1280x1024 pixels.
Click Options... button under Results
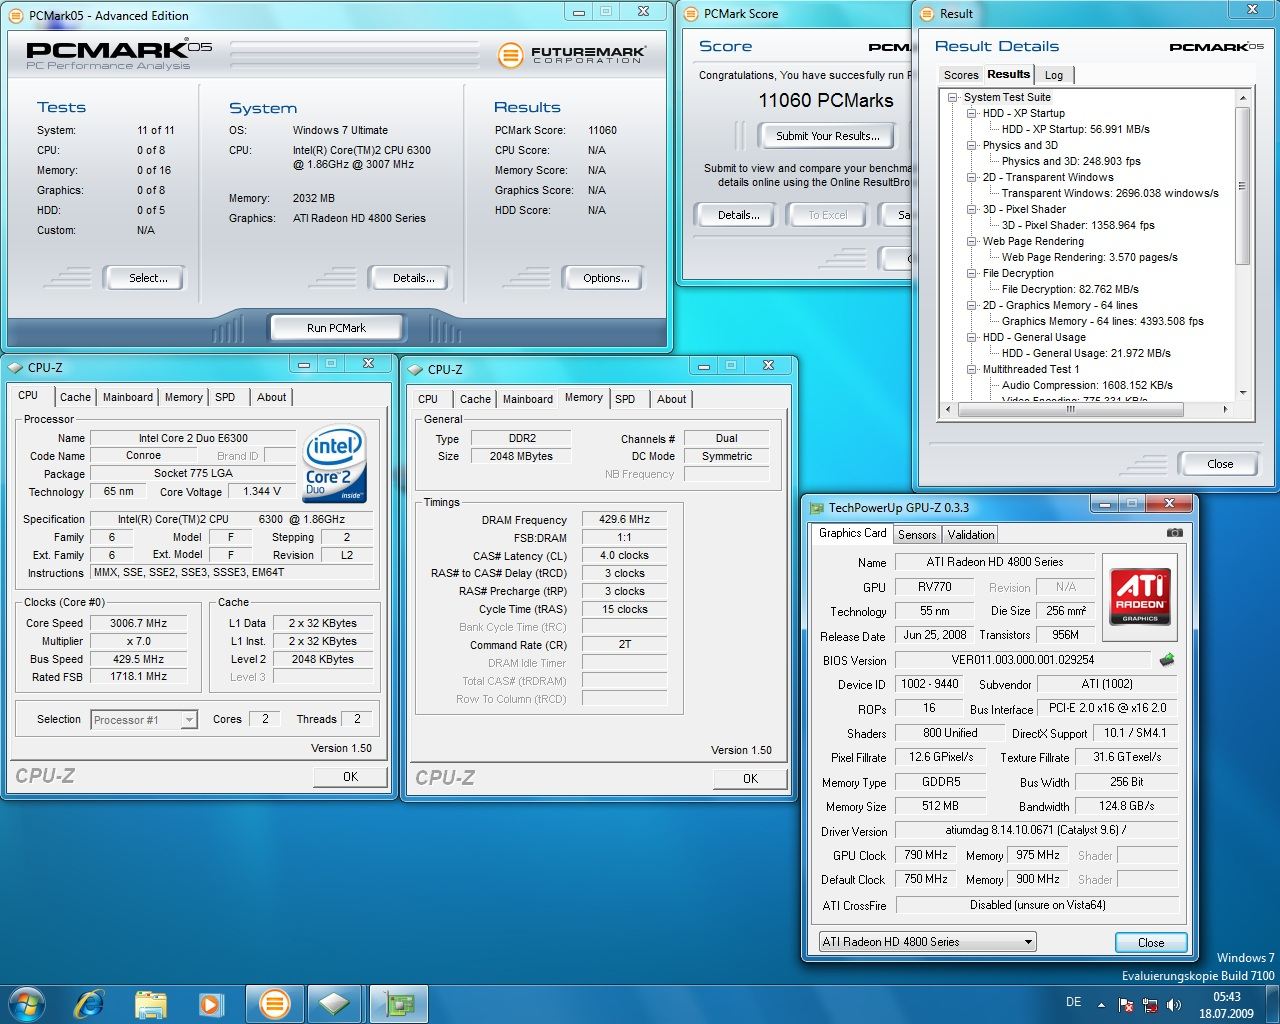pyautogui.click(x=606, y=278)
